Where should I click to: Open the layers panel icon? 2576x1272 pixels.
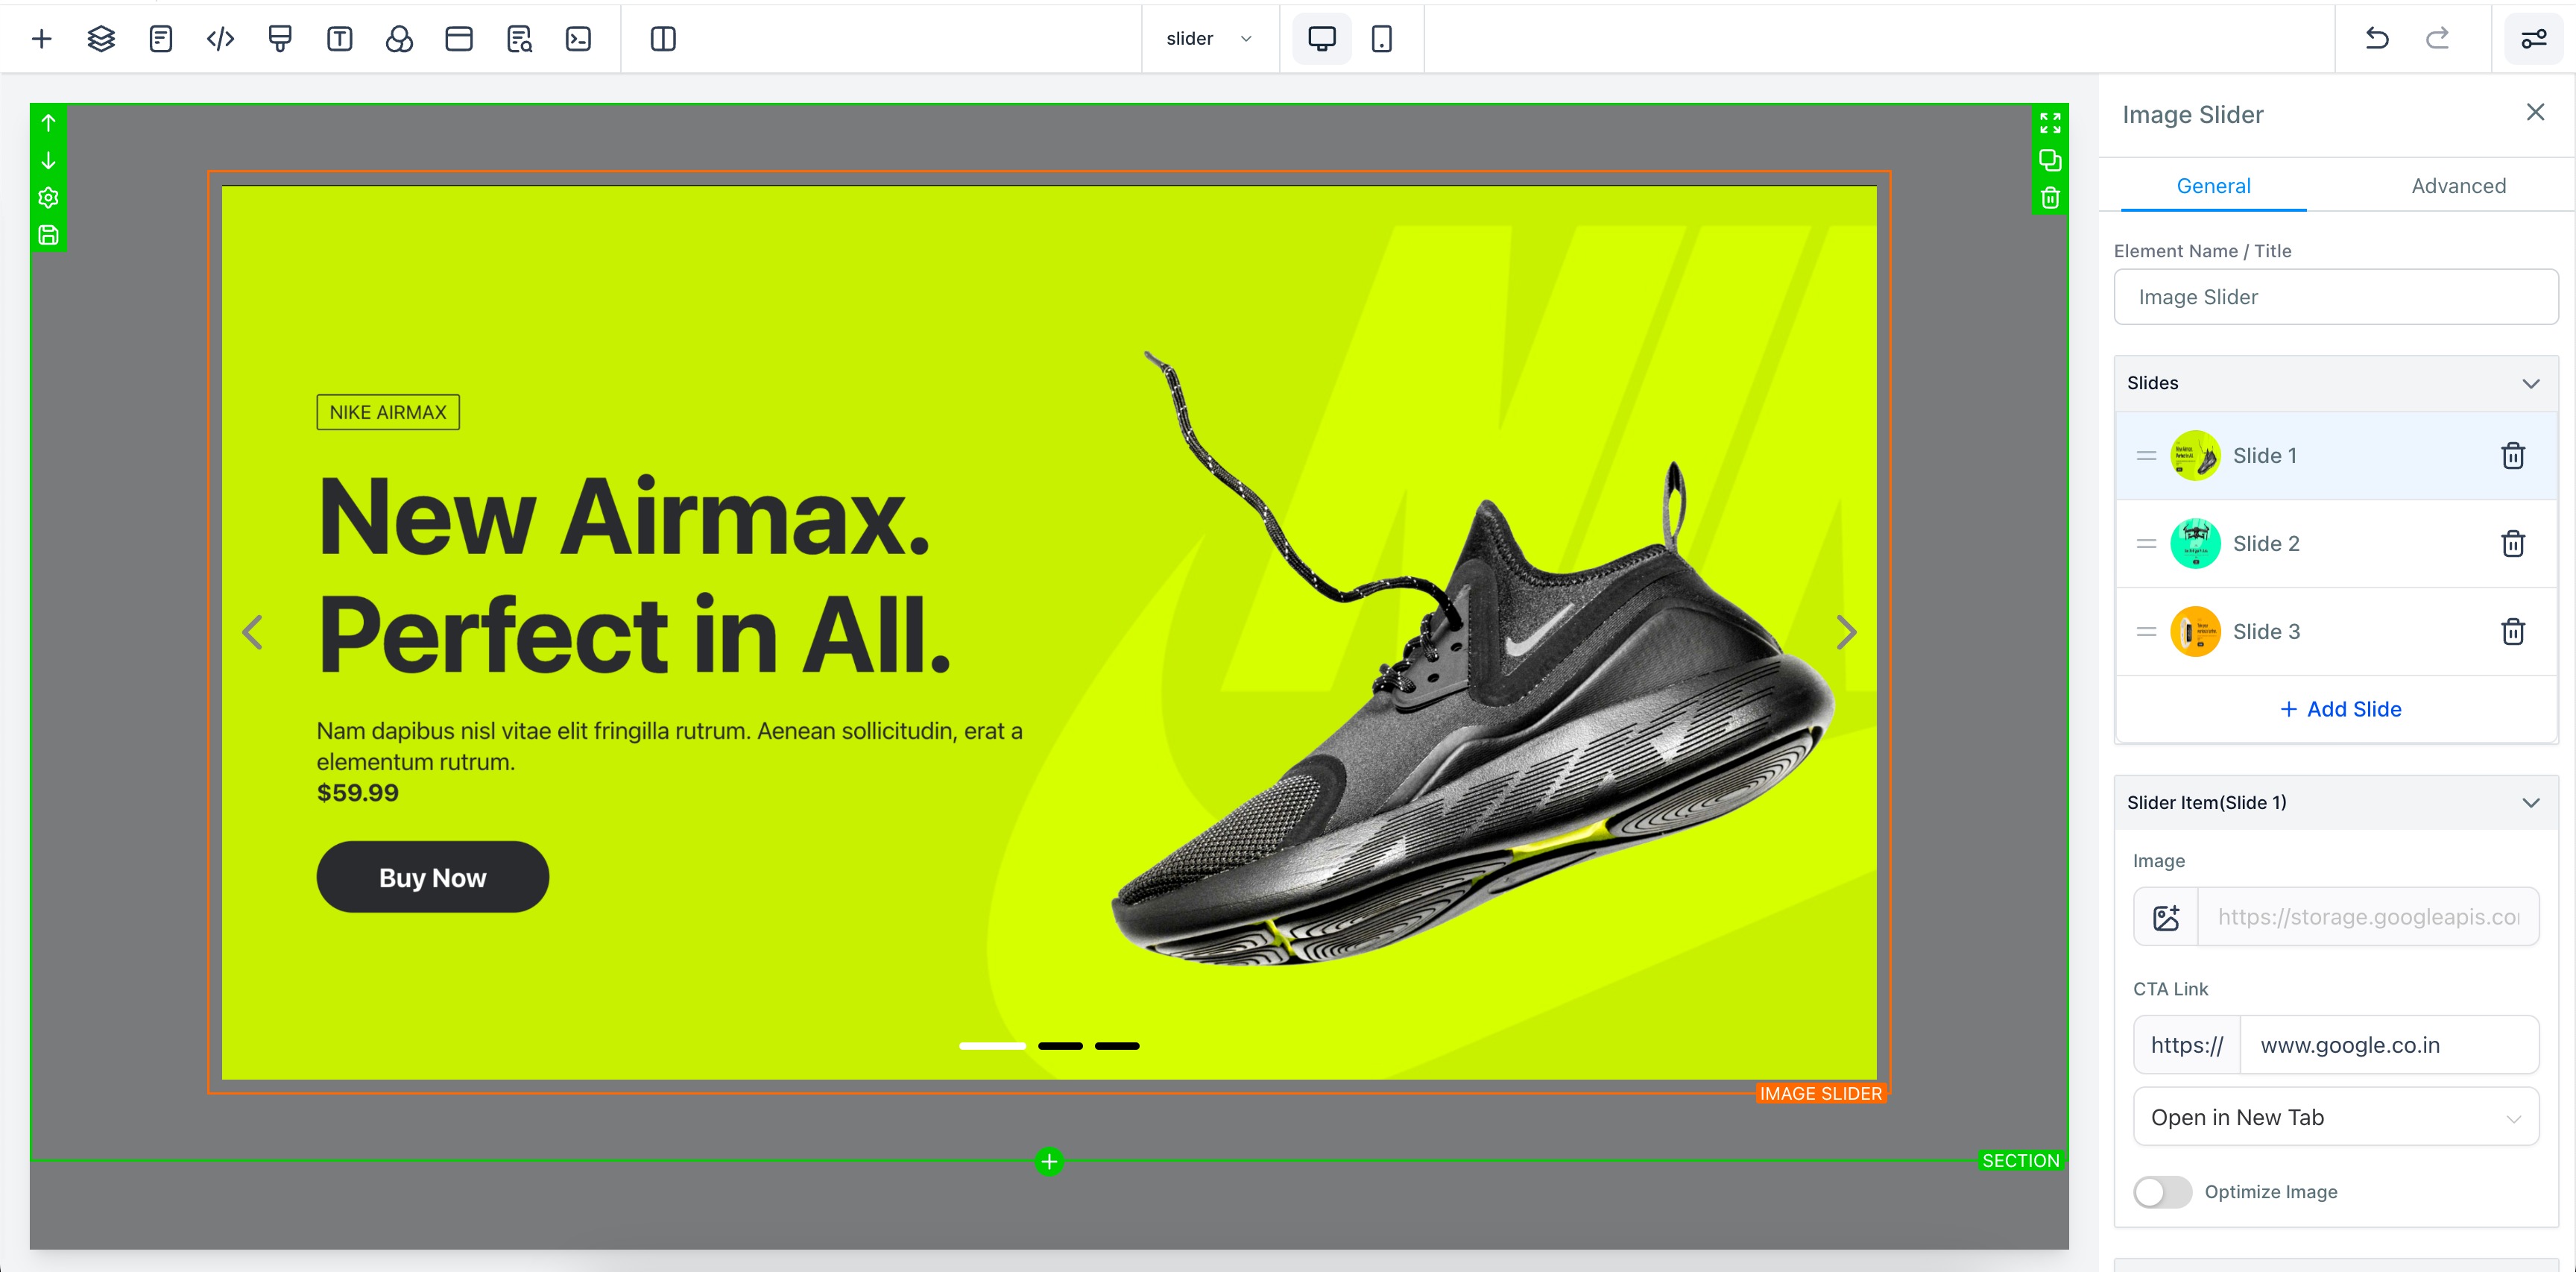[x=101, y=39]
